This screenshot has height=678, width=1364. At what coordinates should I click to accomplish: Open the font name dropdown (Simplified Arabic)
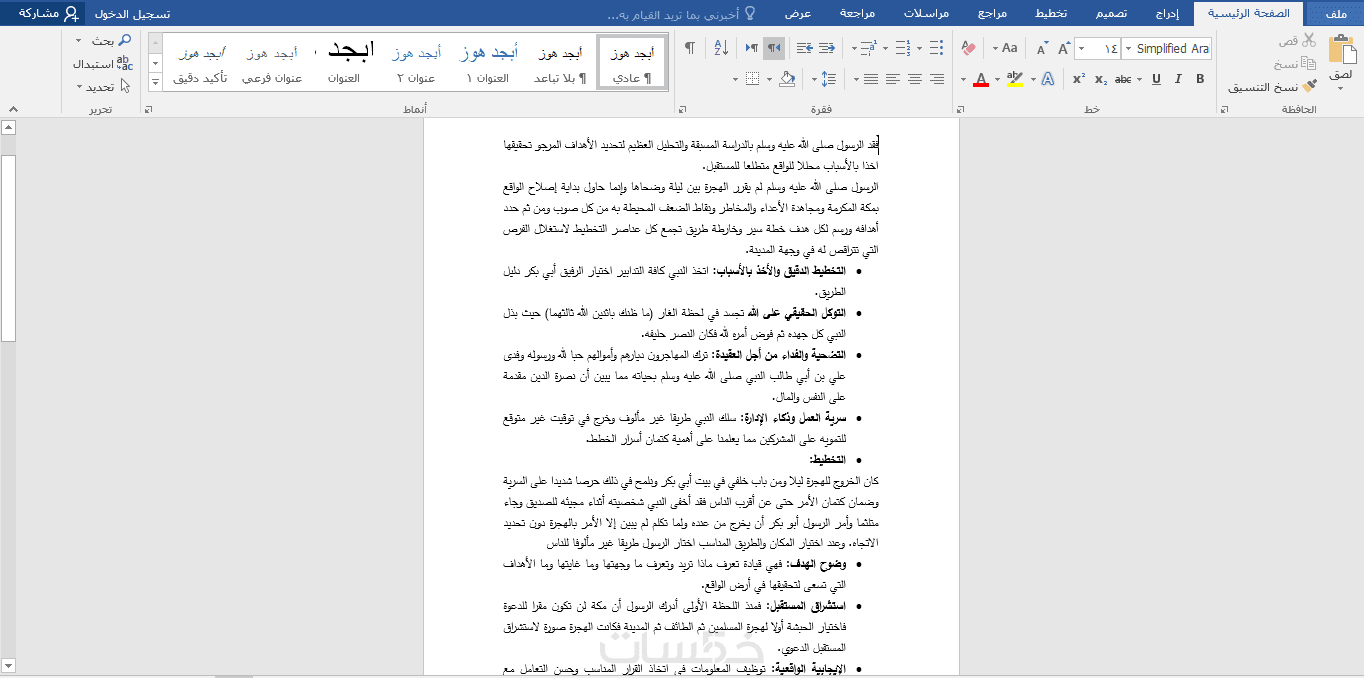pos(1127,48)
